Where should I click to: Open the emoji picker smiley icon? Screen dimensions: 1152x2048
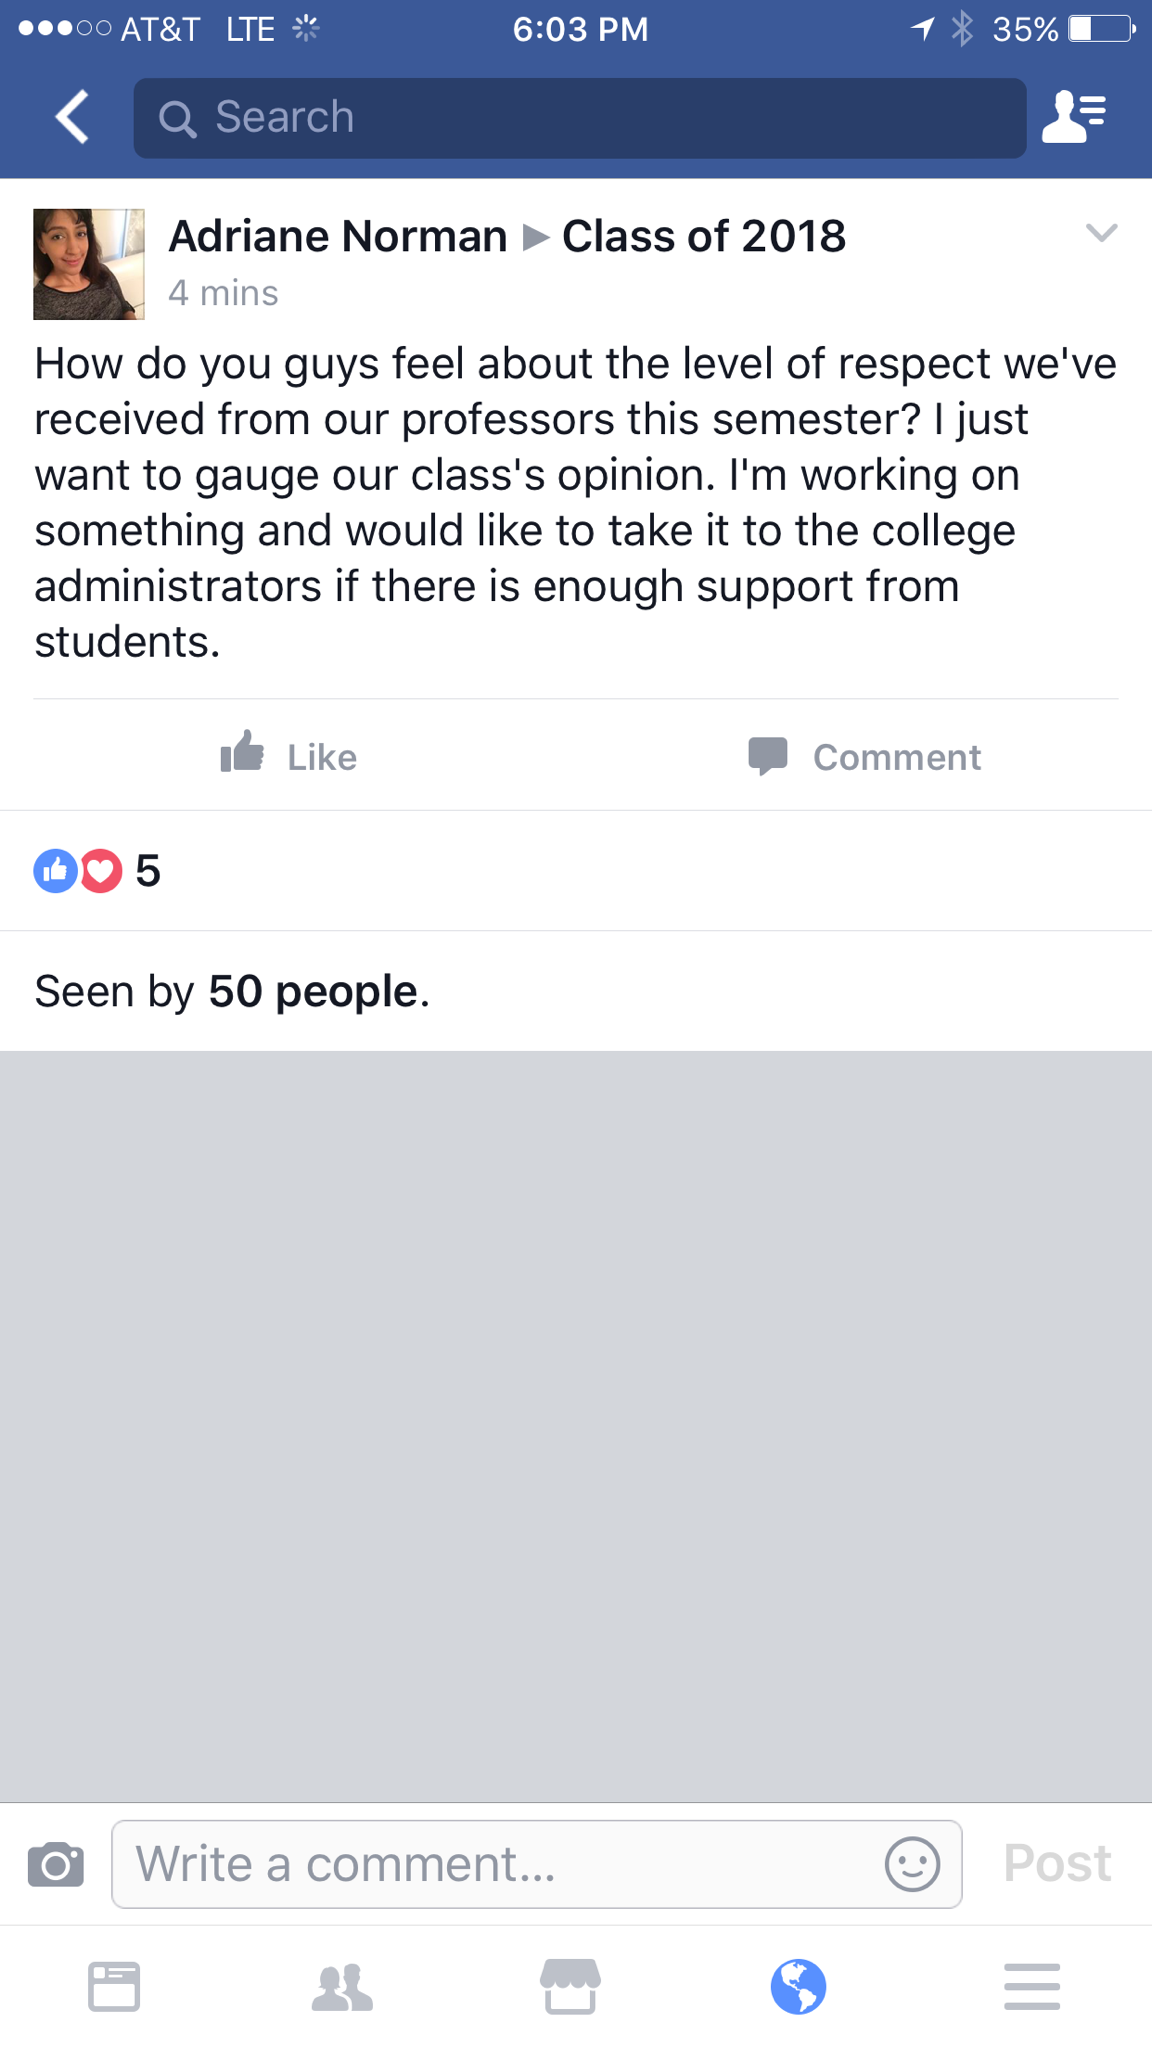coord(911,1864)
